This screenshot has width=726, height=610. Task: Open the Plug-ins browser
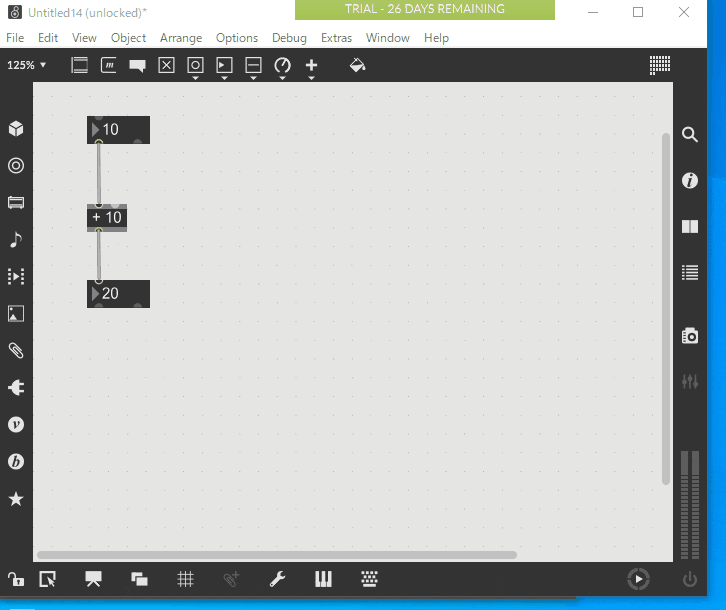tap(16, 388)
